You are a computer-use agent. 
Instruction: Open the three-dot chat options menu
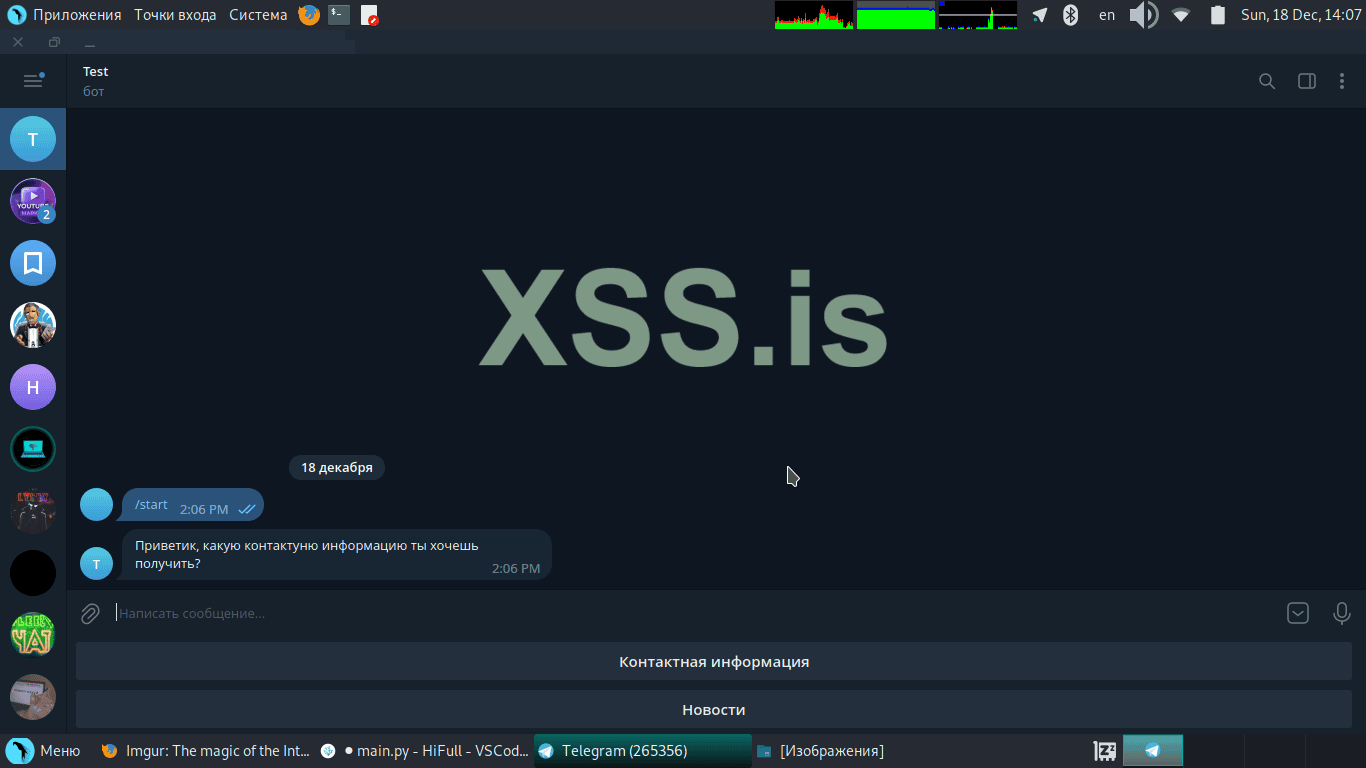[x=1342, y=81]
